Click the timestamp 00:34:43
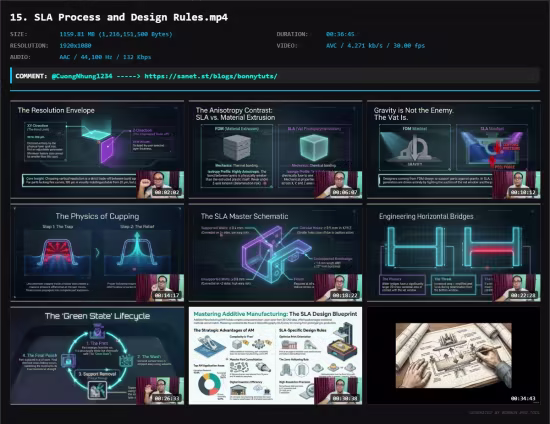This screenshot has width=550, height=424. pyautogui.click(x=523, y=398)
